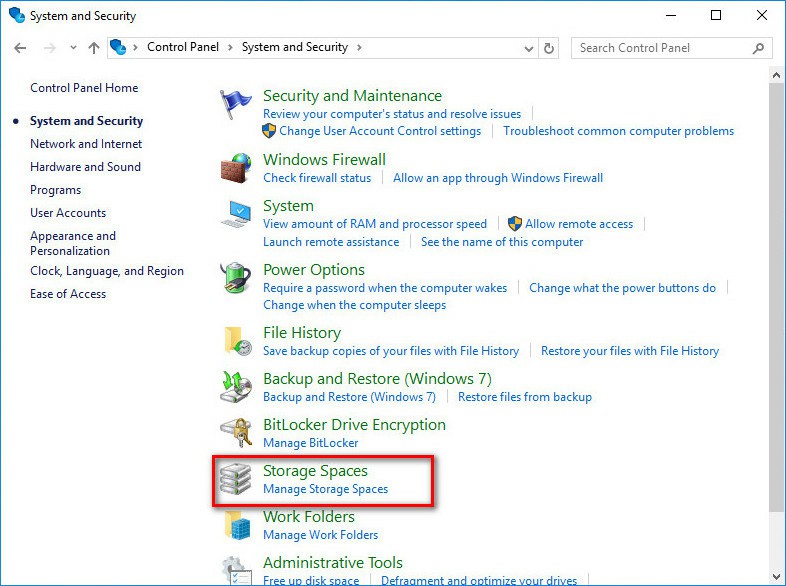Expand the chevron after Control Panel breadcrumb
The height and width of the screenshot is (586, 786).
(x=230, y=48)
